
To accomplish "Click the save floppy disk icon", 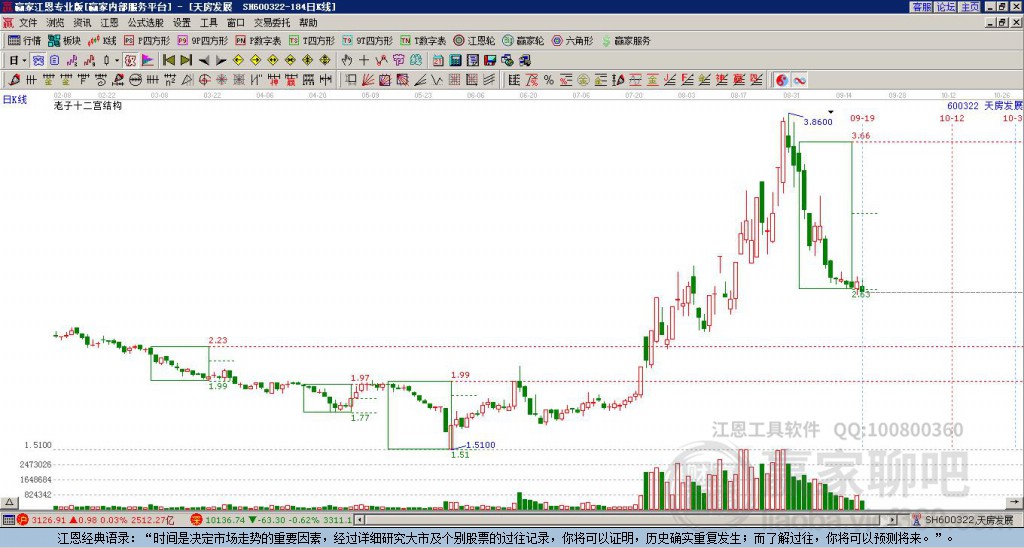I will (x=490, y=60).
